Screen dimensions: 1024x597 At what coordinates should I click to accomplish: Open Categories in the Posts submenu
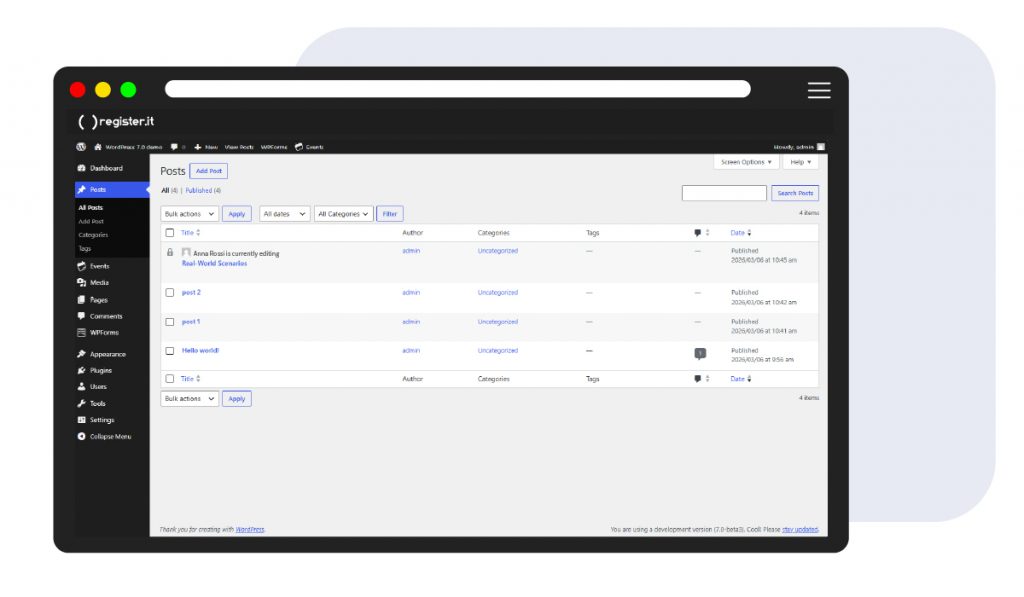coord(93,235)
